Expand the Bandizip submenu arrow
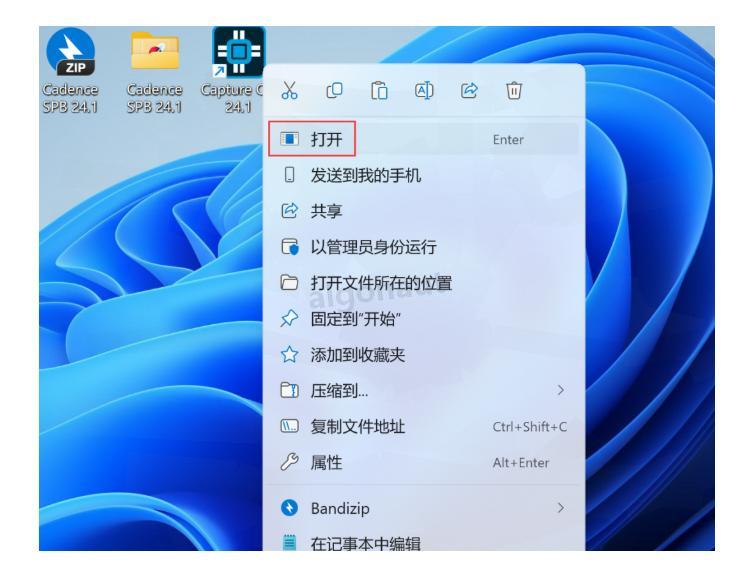 (560, 508)
